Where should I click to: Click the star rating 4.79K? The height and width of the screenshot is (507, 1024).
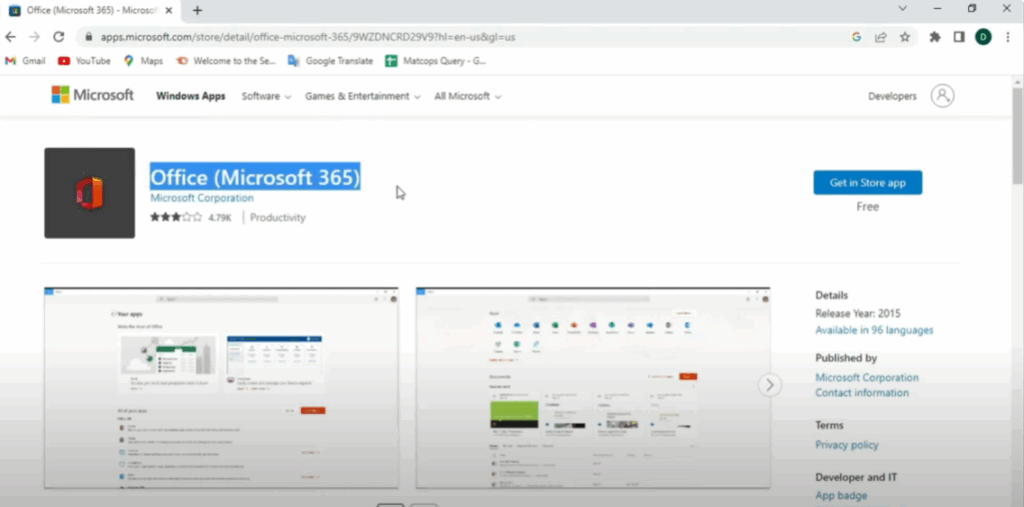coord(191,218)
